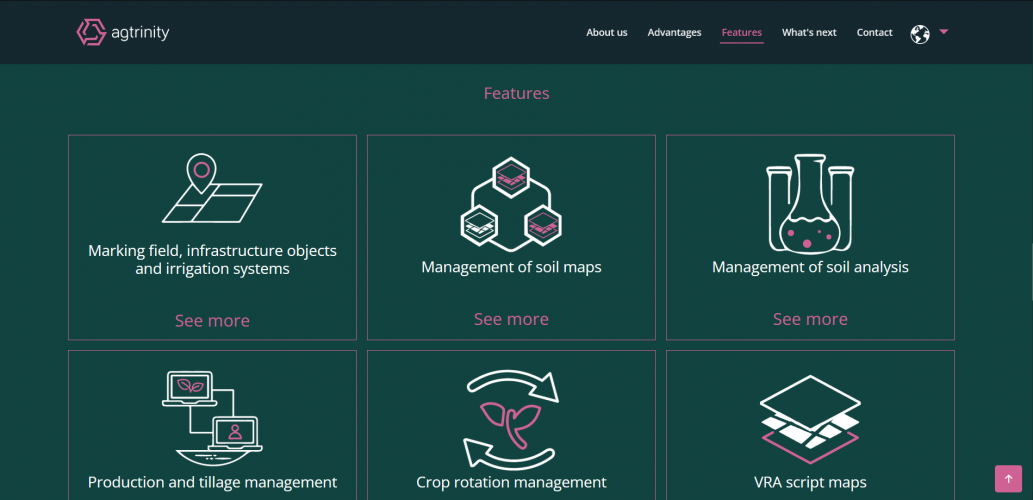
Task: Click the page vertical scrollbar thumb
Action: [x=1031, y=271]
